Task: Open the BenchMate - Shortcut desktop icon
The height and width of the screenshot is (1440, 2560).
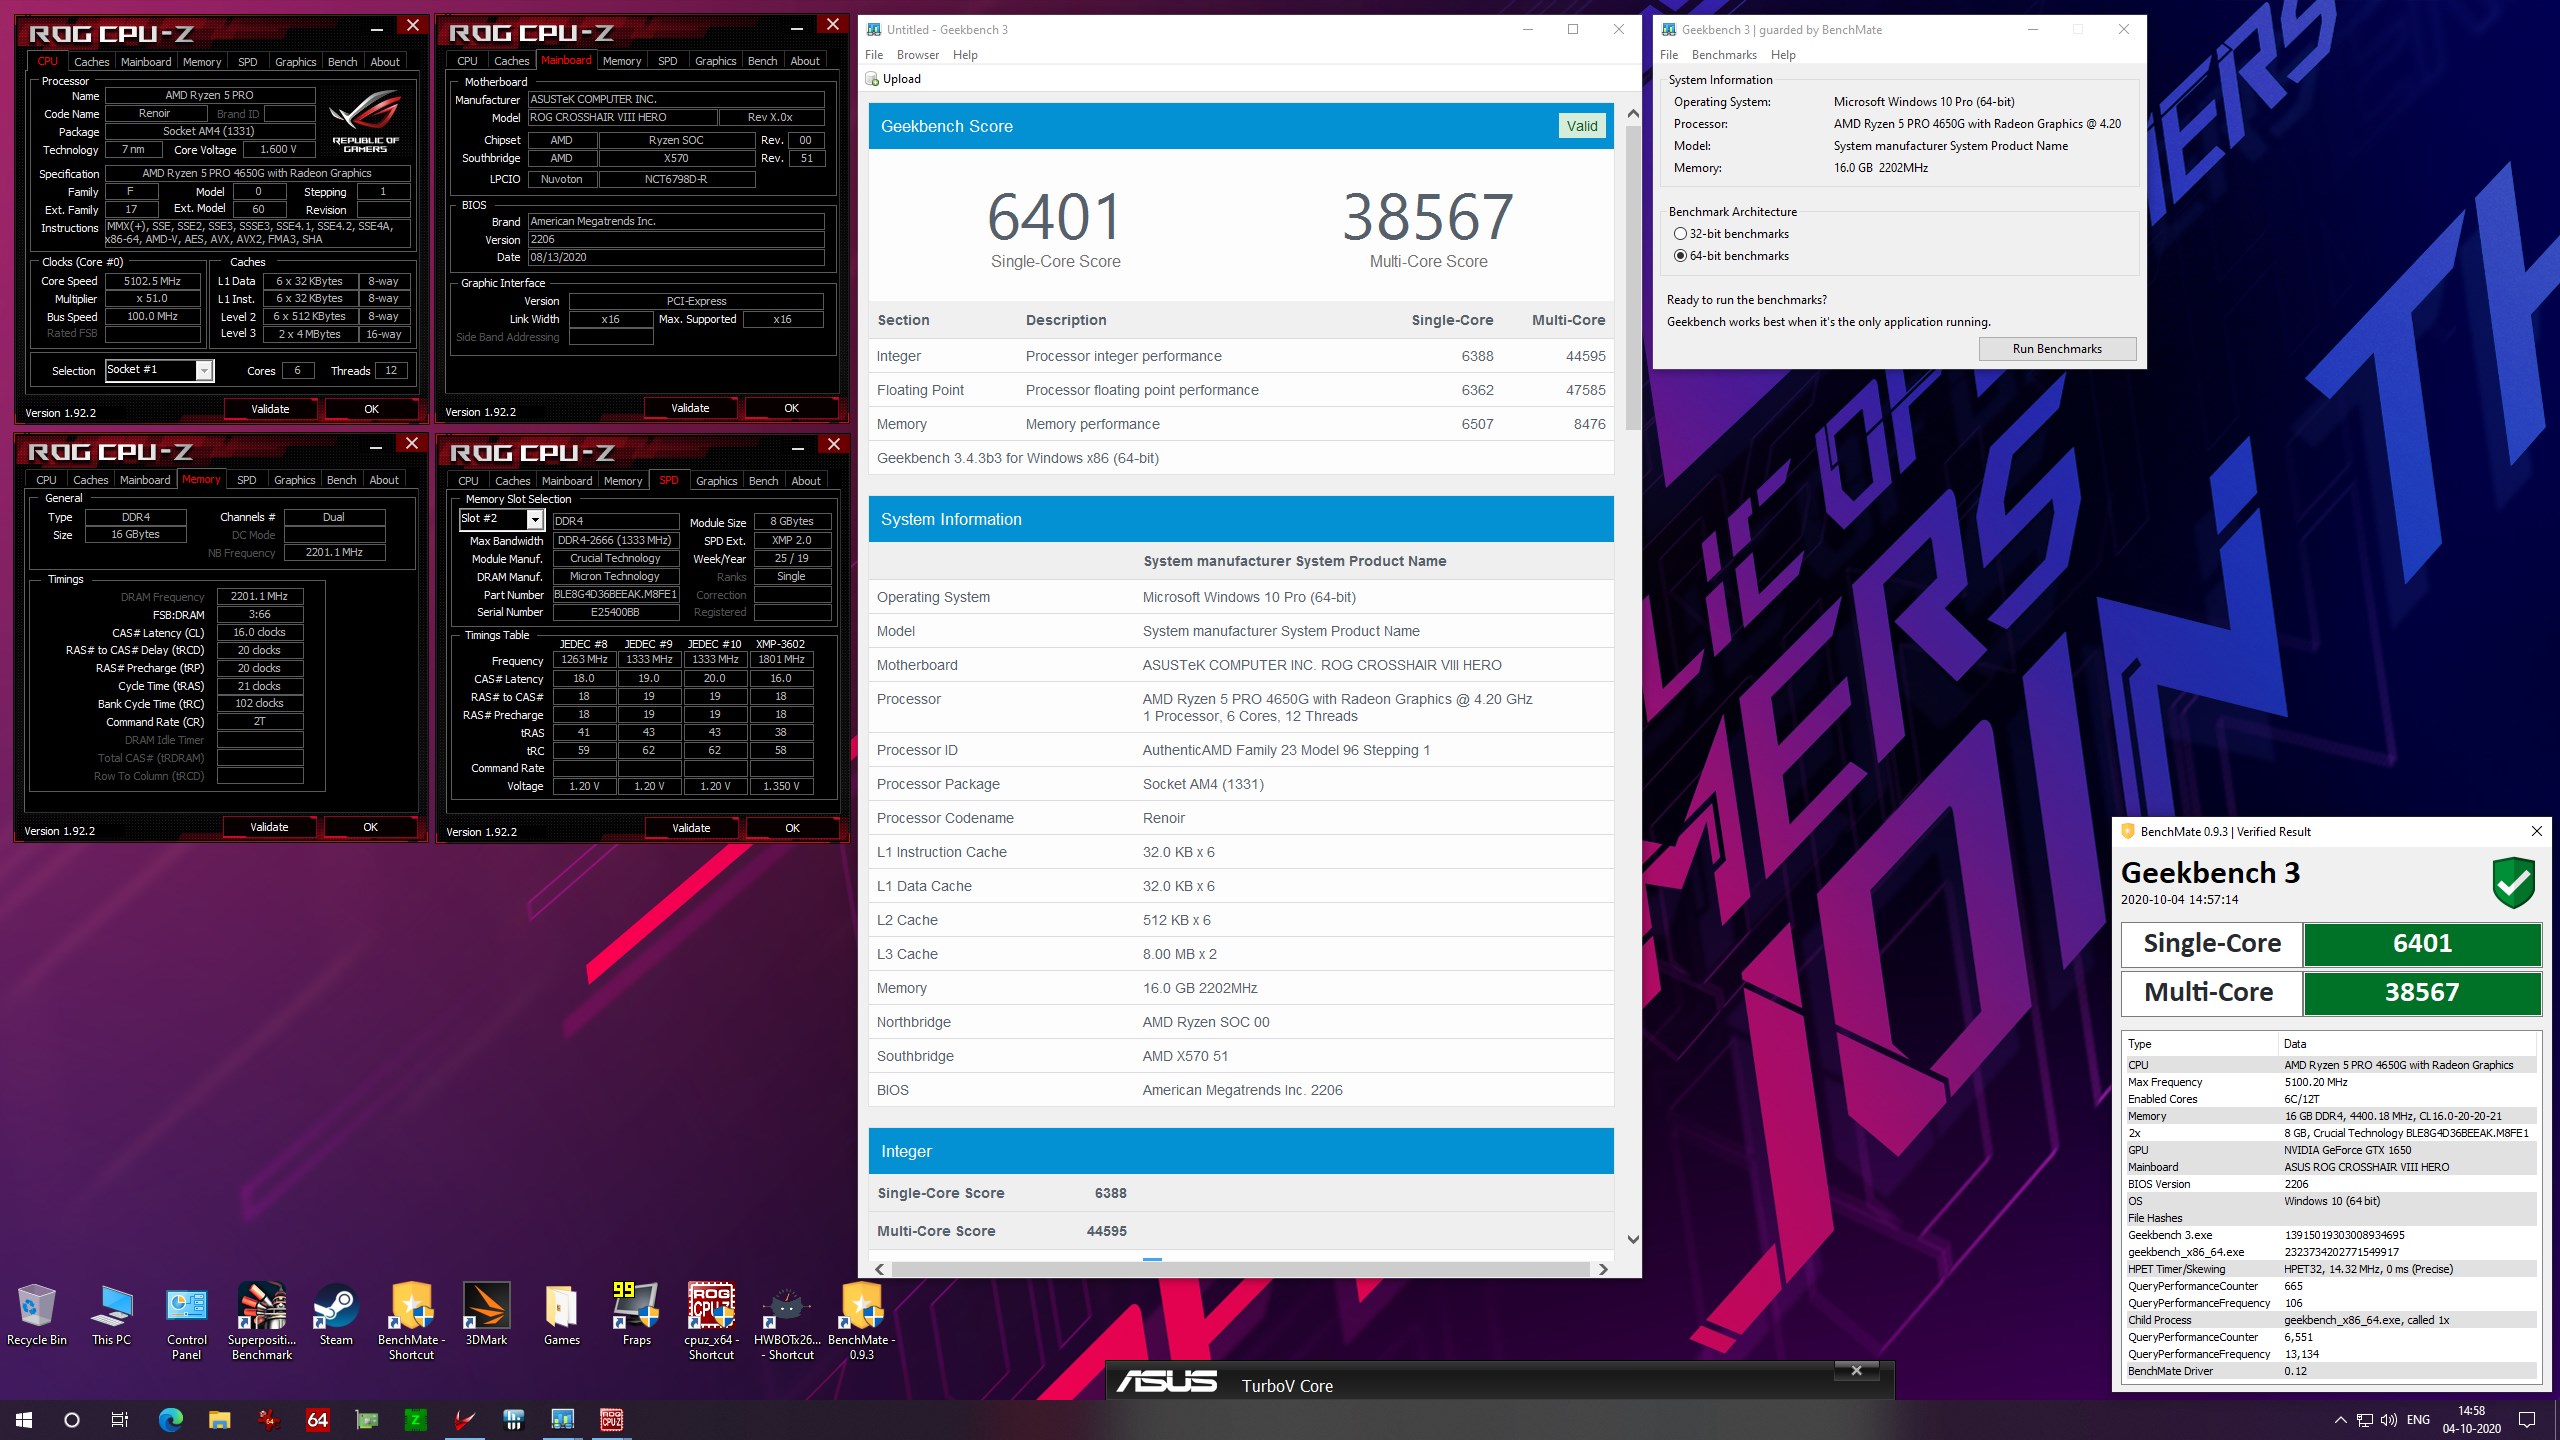Action: pyautogui.click(x=411, y=1322)
